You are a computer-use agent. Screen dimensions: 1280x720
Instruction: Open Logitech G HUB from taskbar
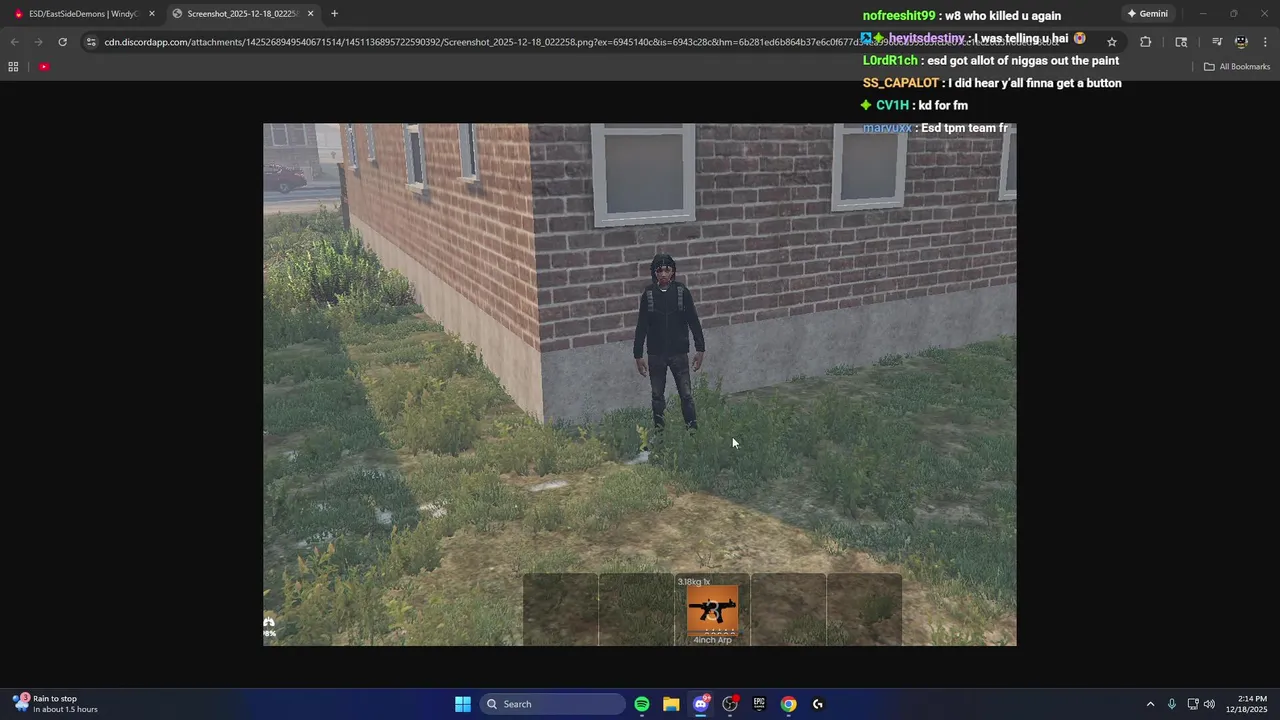point(818,704)
